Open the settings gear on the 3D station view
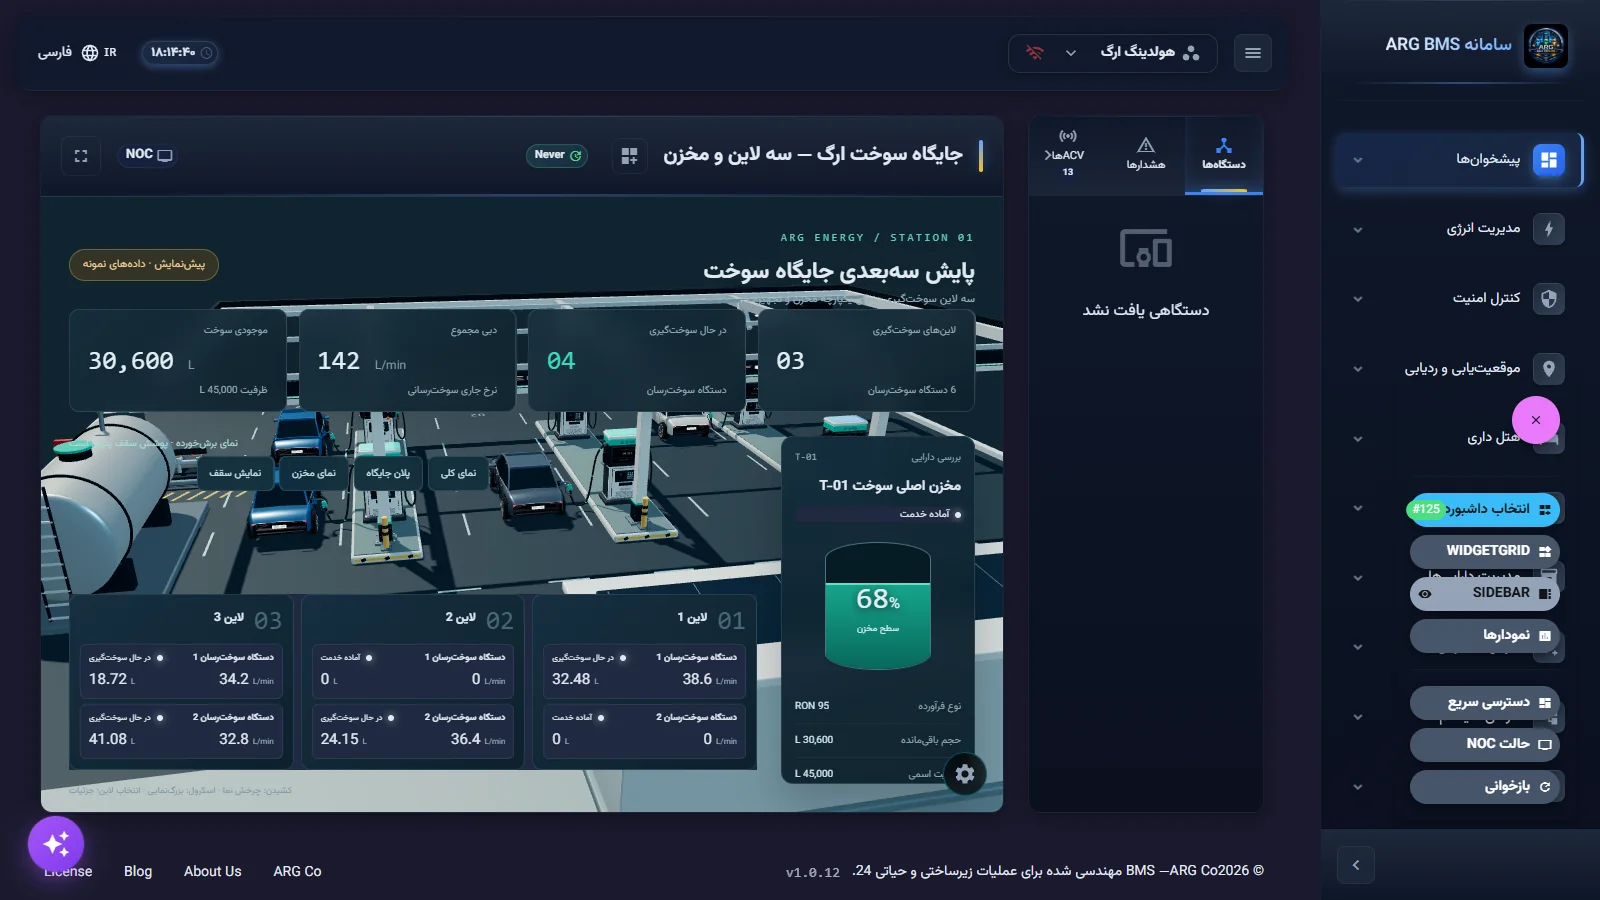The height and width of the screenshot is (900, 1600). pyautogui.click(x=965, y=774)
